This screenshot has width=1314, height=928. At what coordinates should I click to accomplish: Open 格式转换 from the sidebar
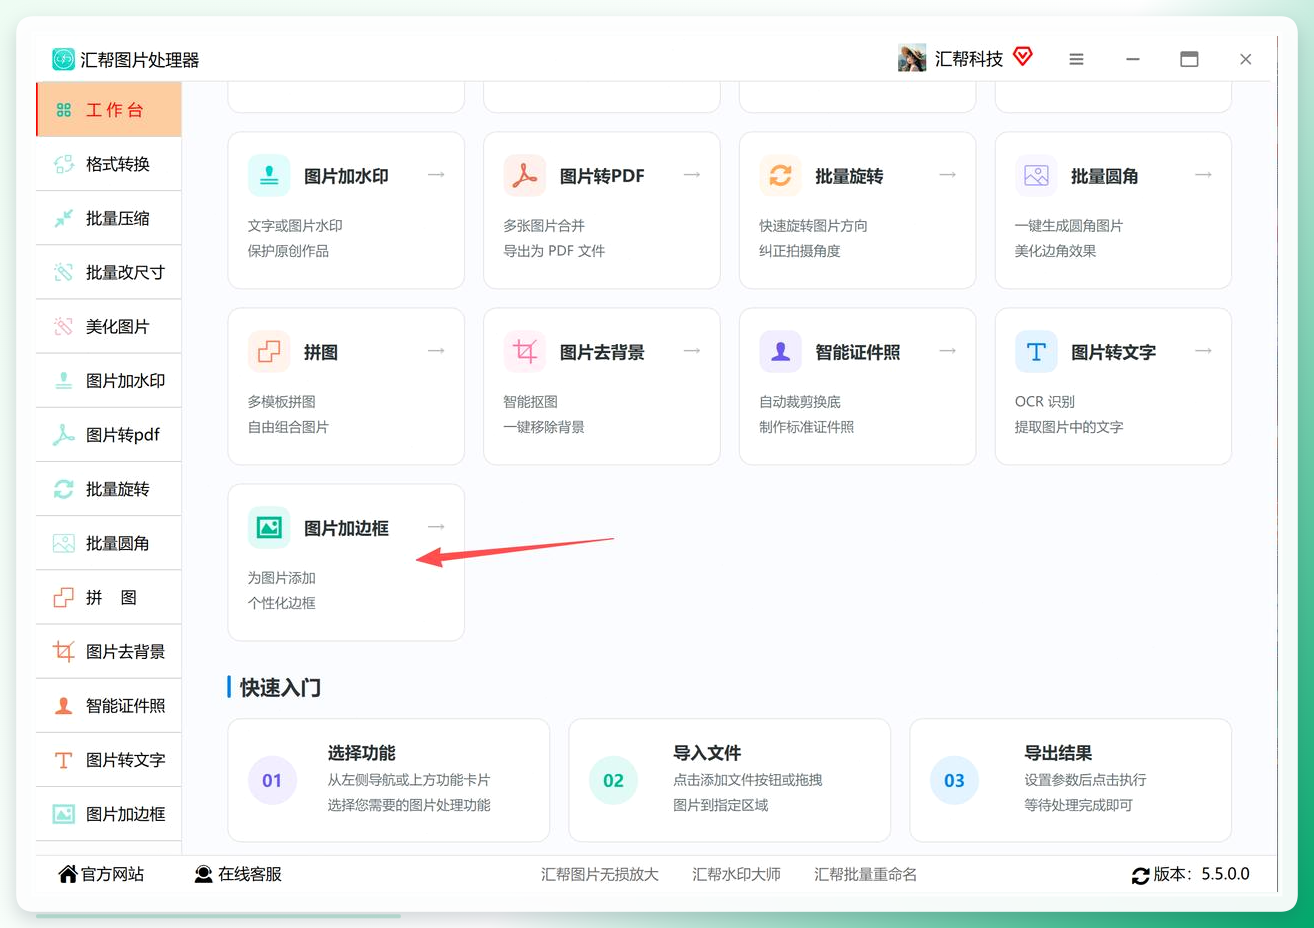tap(109, 164)
